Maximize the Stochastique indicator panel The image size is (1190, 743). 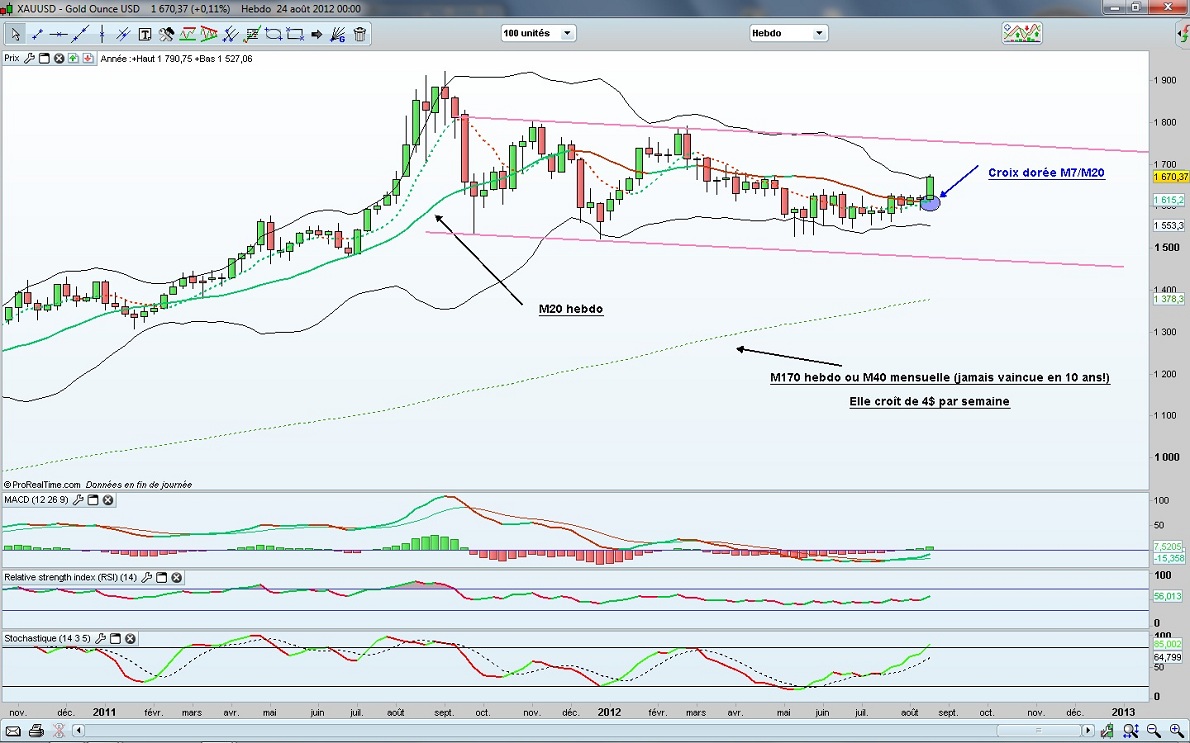pyautogui.click(x=115, y=638)
